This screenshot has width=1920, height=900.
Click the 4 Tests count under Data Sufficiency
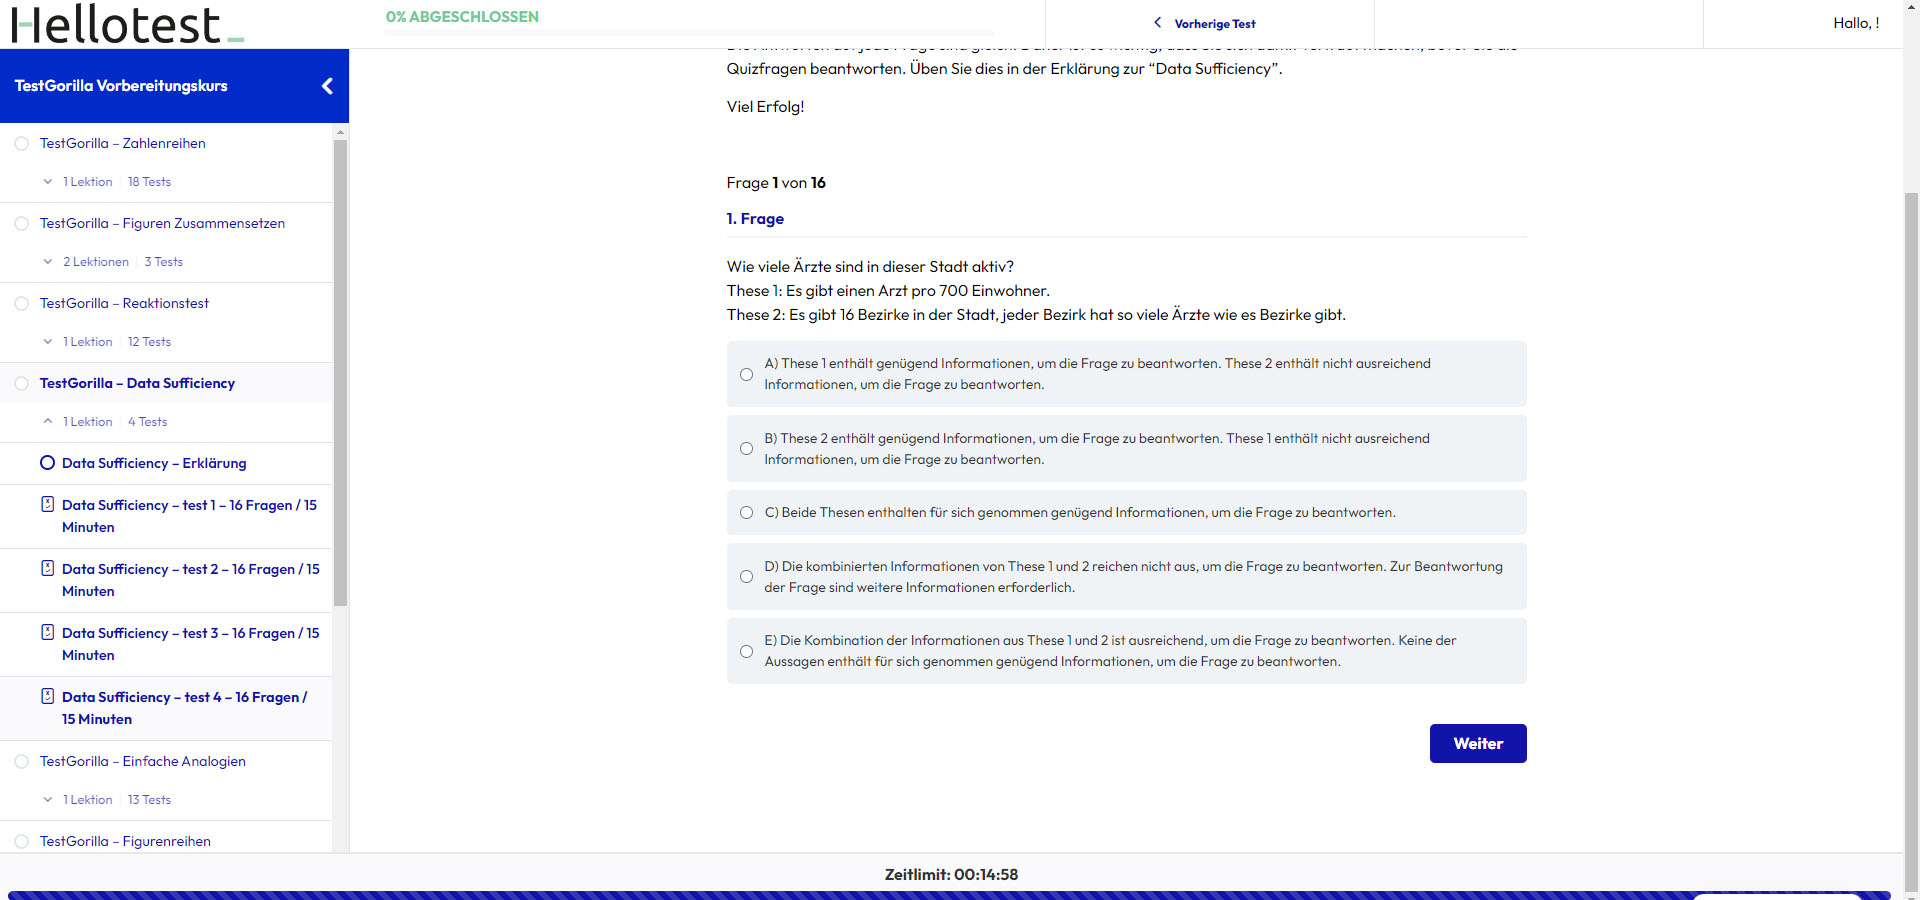pyautogui.click(x=147, y=422)
